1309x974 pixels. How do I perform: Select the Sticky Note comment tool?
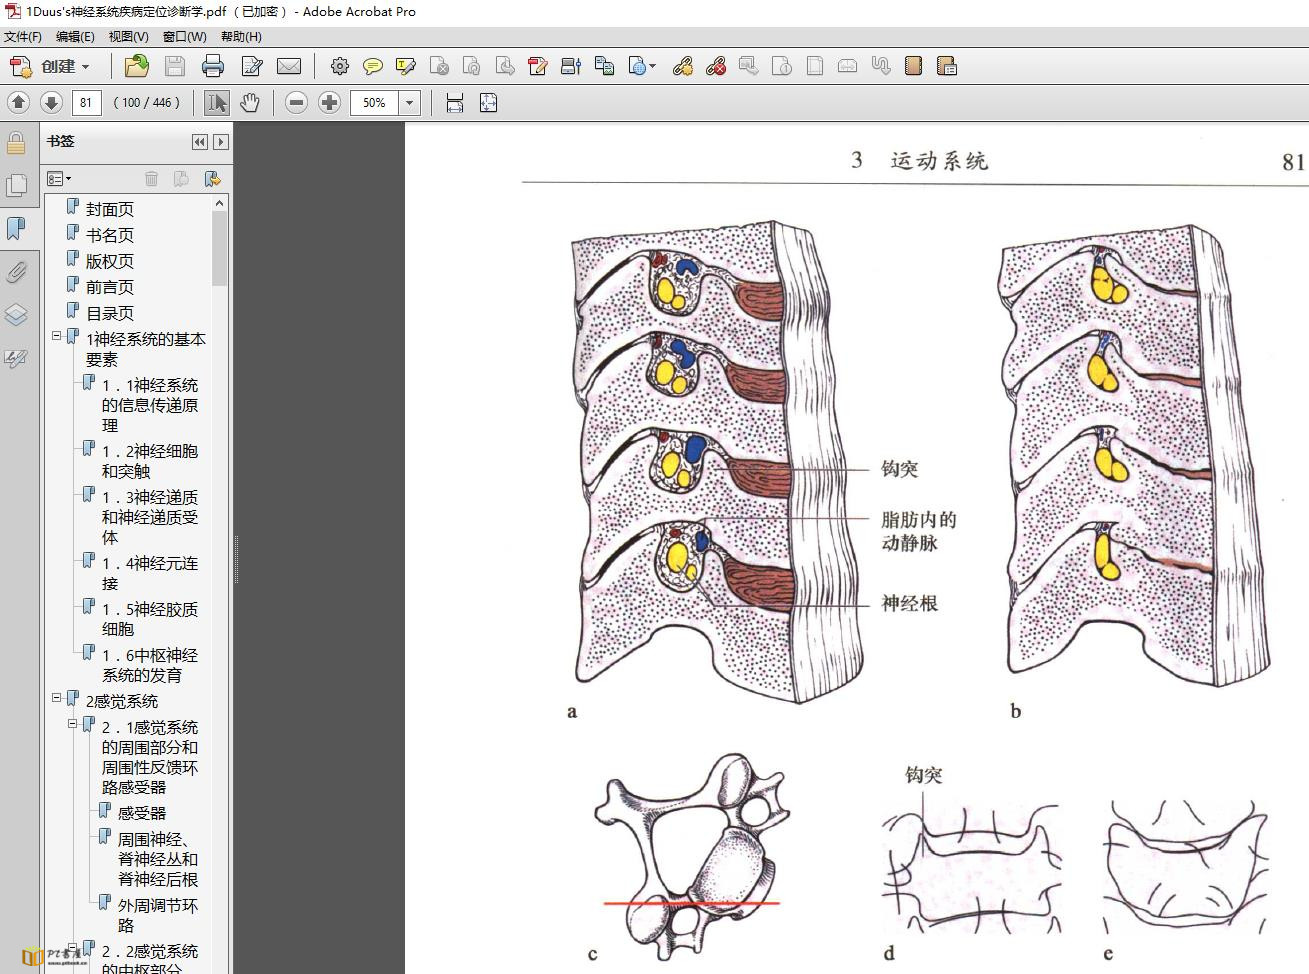point(373,66)
